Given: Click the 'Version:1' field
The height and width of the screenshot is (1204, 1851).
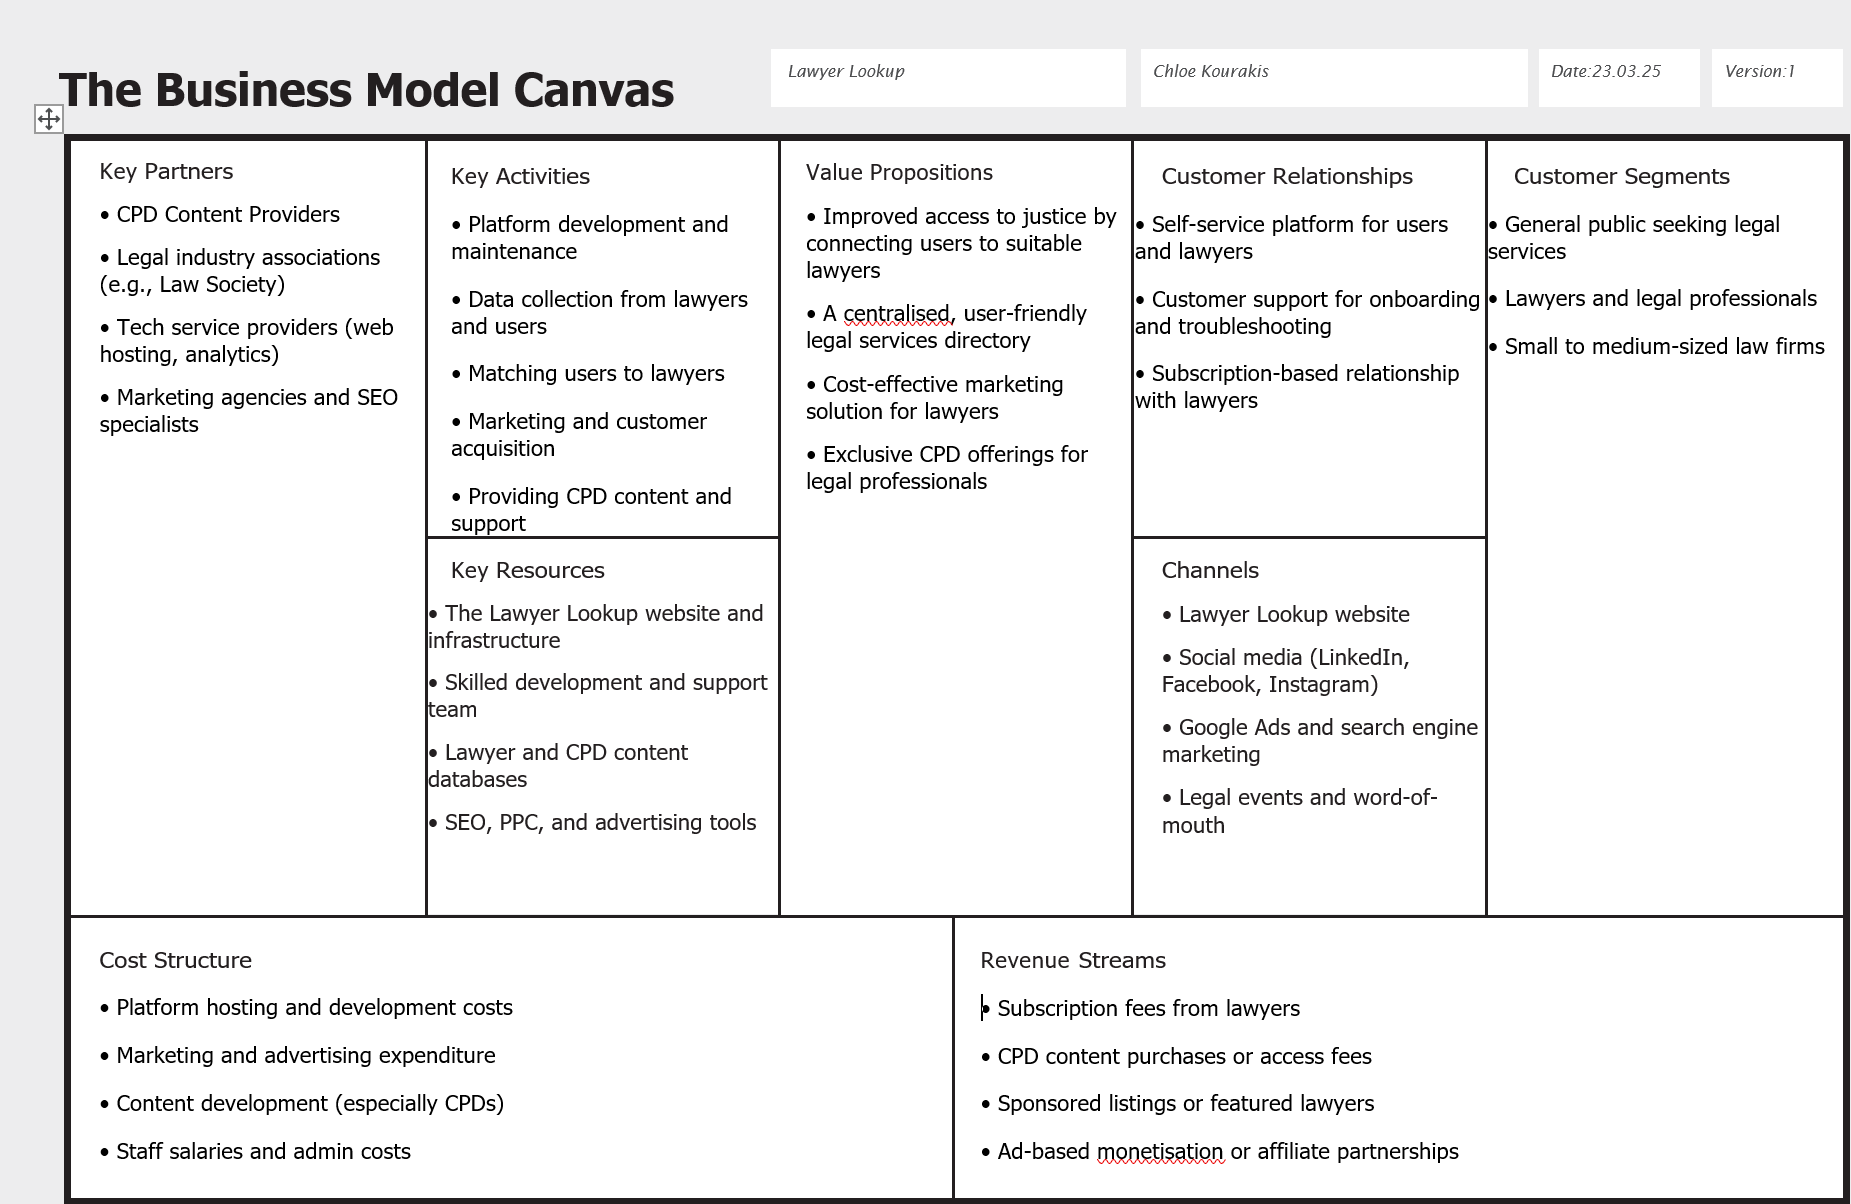Looking at the screenshot, I should point(1777,78).
